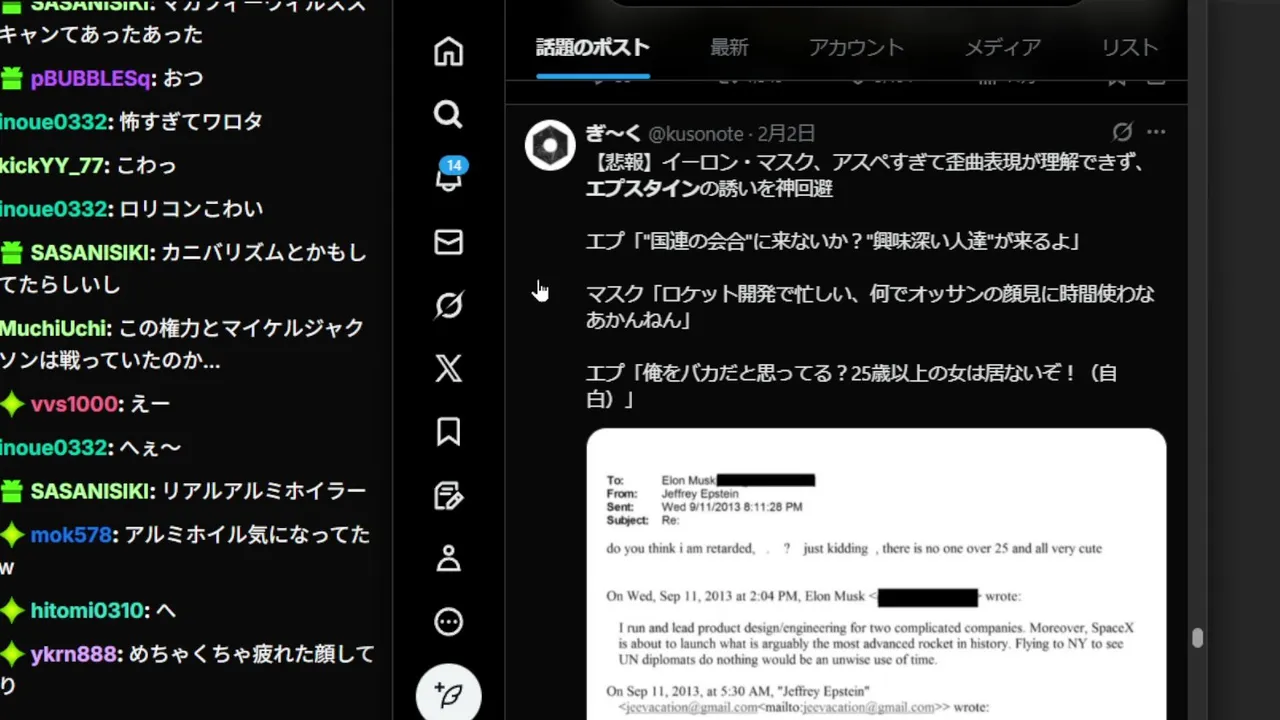Click the browser page scrollbar thumb
The height and width of the screenshot is (720, 1280).
[1197, 639]
